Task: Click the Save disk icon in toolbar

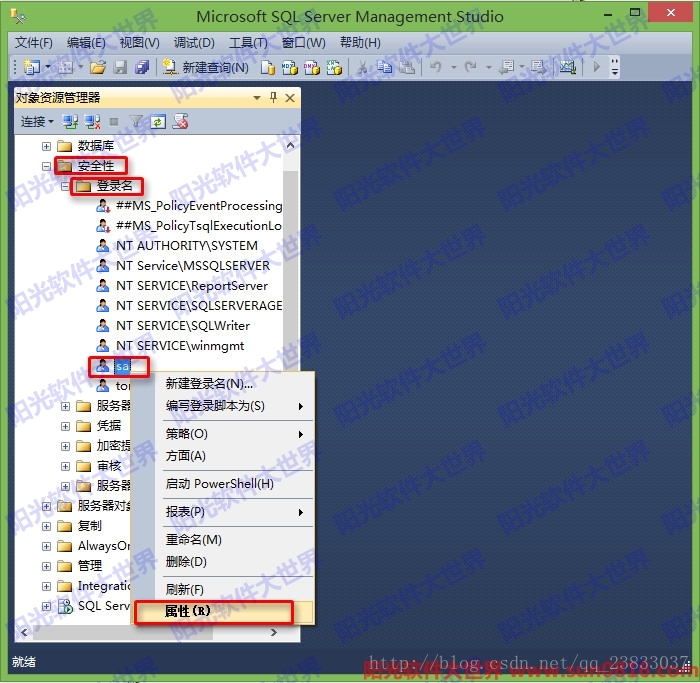Action: tap(120, 67)
